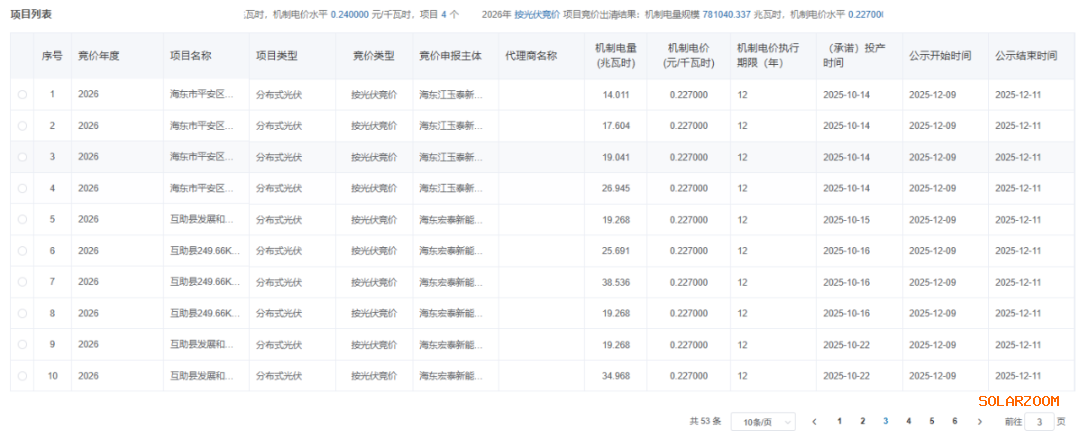Jump to page 1 in pagination
Image resolution: width=1080 pixels, height=436 pixels.
839,421
